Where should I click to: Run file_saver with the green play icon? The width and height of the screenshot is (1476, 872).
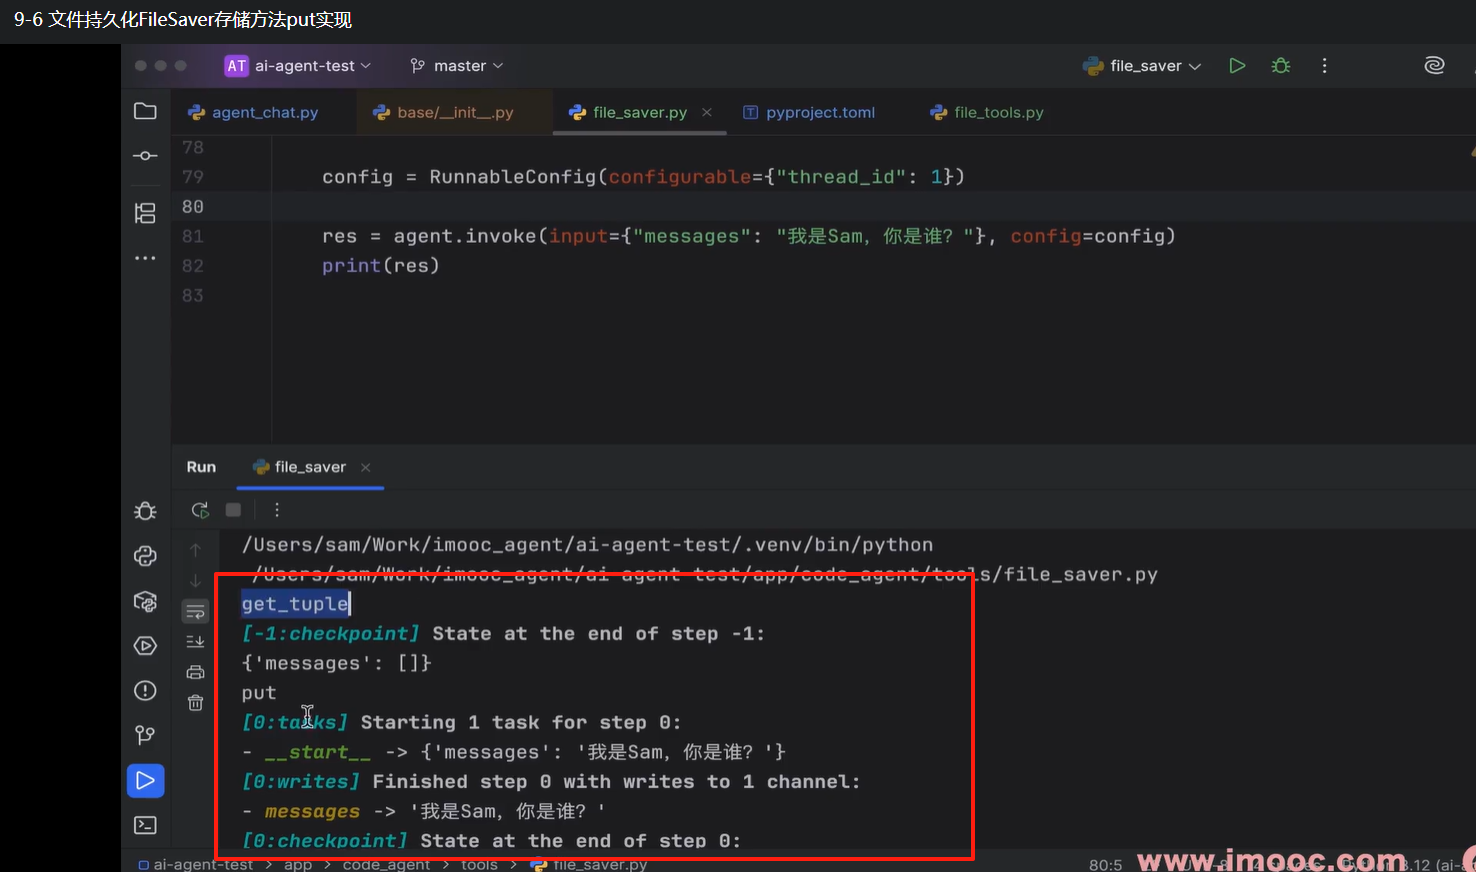1237,66
